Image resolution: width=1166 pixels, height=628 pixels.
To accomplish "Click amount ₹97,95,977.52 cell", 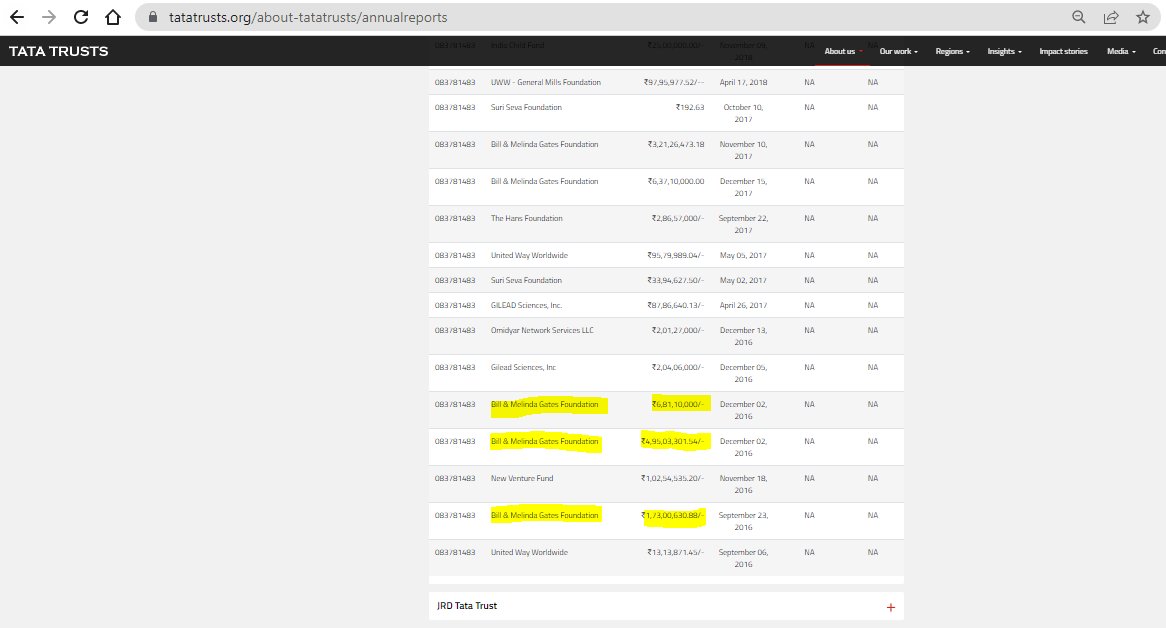I will [x=674, y=82].
